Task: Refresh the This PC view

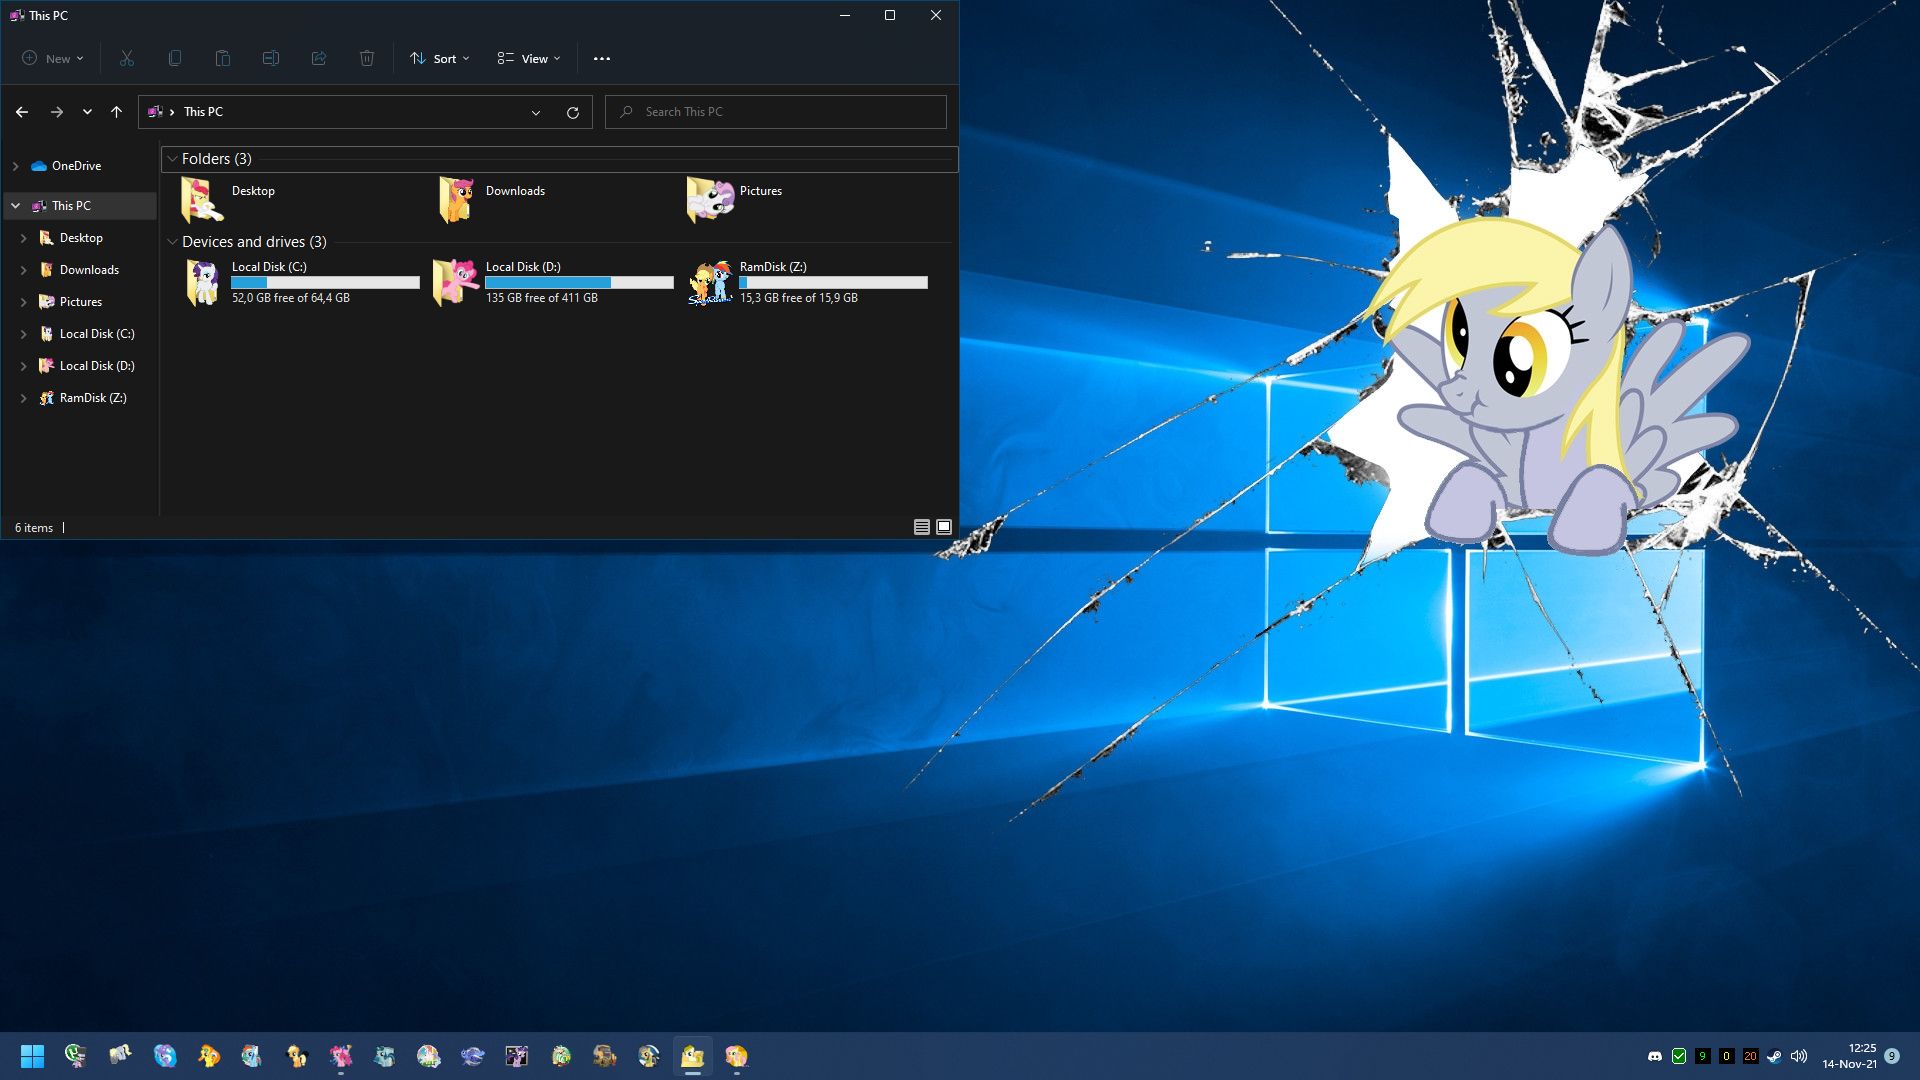Action: point(573,112)
